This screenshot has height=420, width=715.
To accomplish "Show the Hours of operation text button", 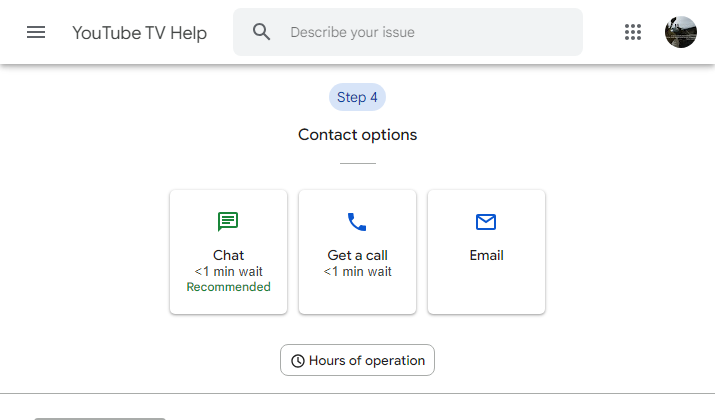I will pyautogui.click(x=358, y=360).
